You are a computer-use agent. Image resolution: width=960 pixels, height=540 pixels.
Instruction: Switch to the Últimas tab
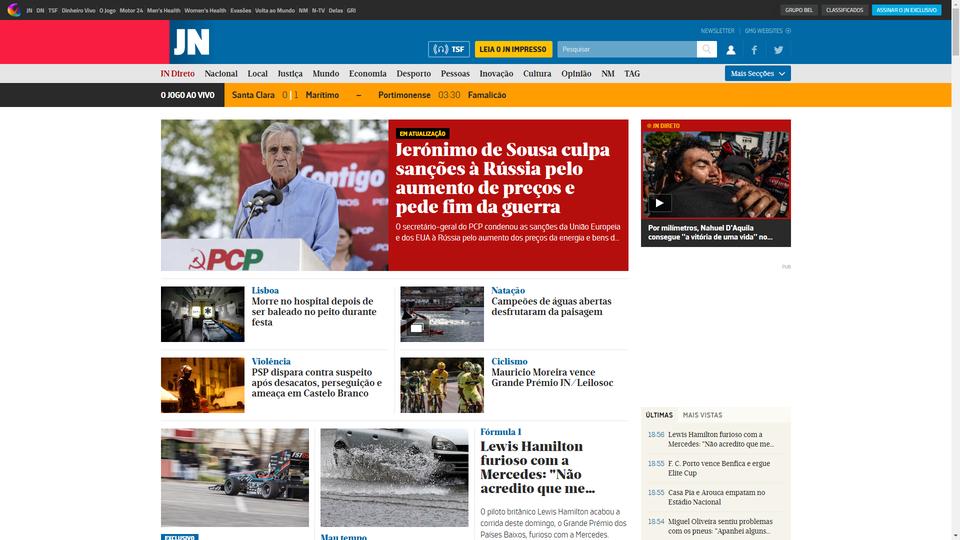pyautogui.click(x=659, y=415)
